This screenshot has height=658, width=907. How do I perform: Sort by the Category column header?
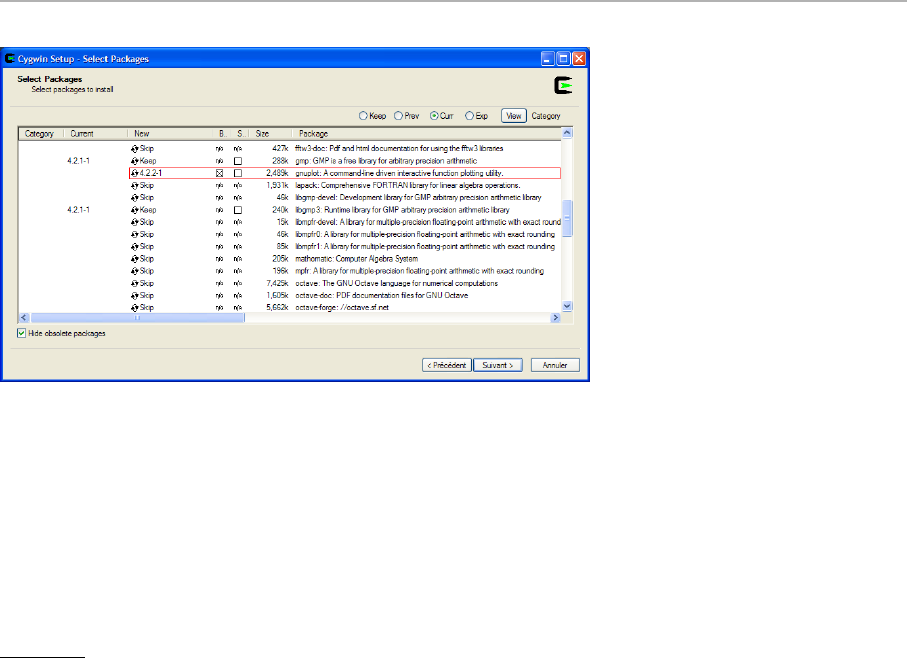click(x=40, y=134)
